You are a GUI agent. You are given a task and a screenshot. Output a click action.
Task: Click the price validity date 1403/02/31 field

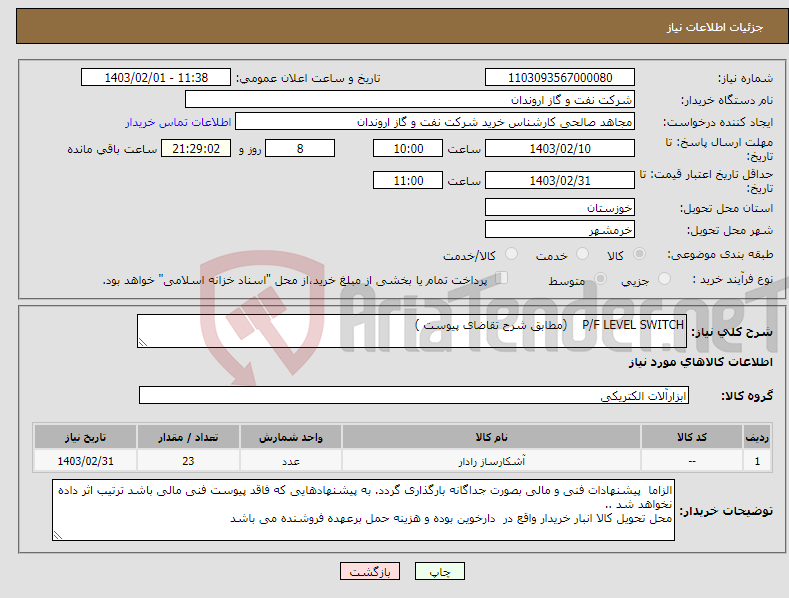560,180
